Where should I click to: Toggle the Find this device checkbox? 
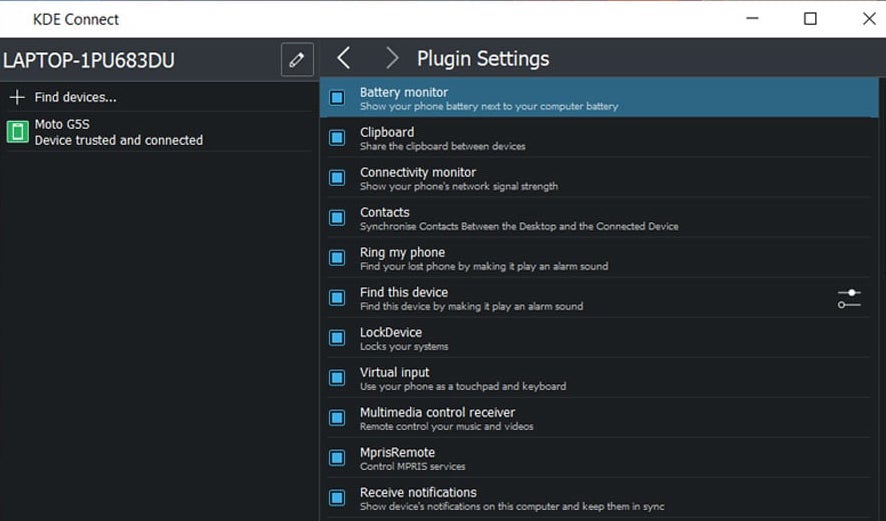click(337, 298)
